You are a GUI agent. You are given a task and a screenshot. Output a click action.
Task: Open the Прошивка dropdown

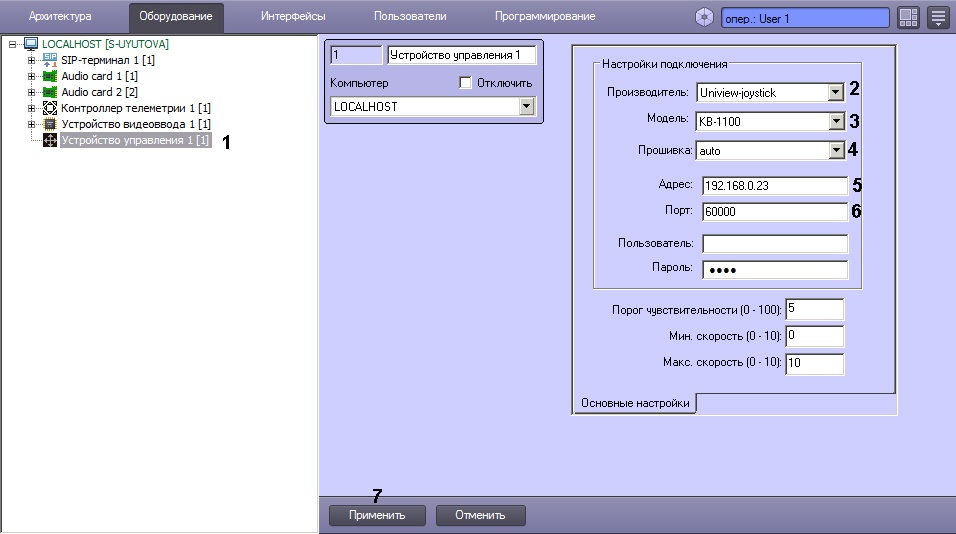click(836, 151)
